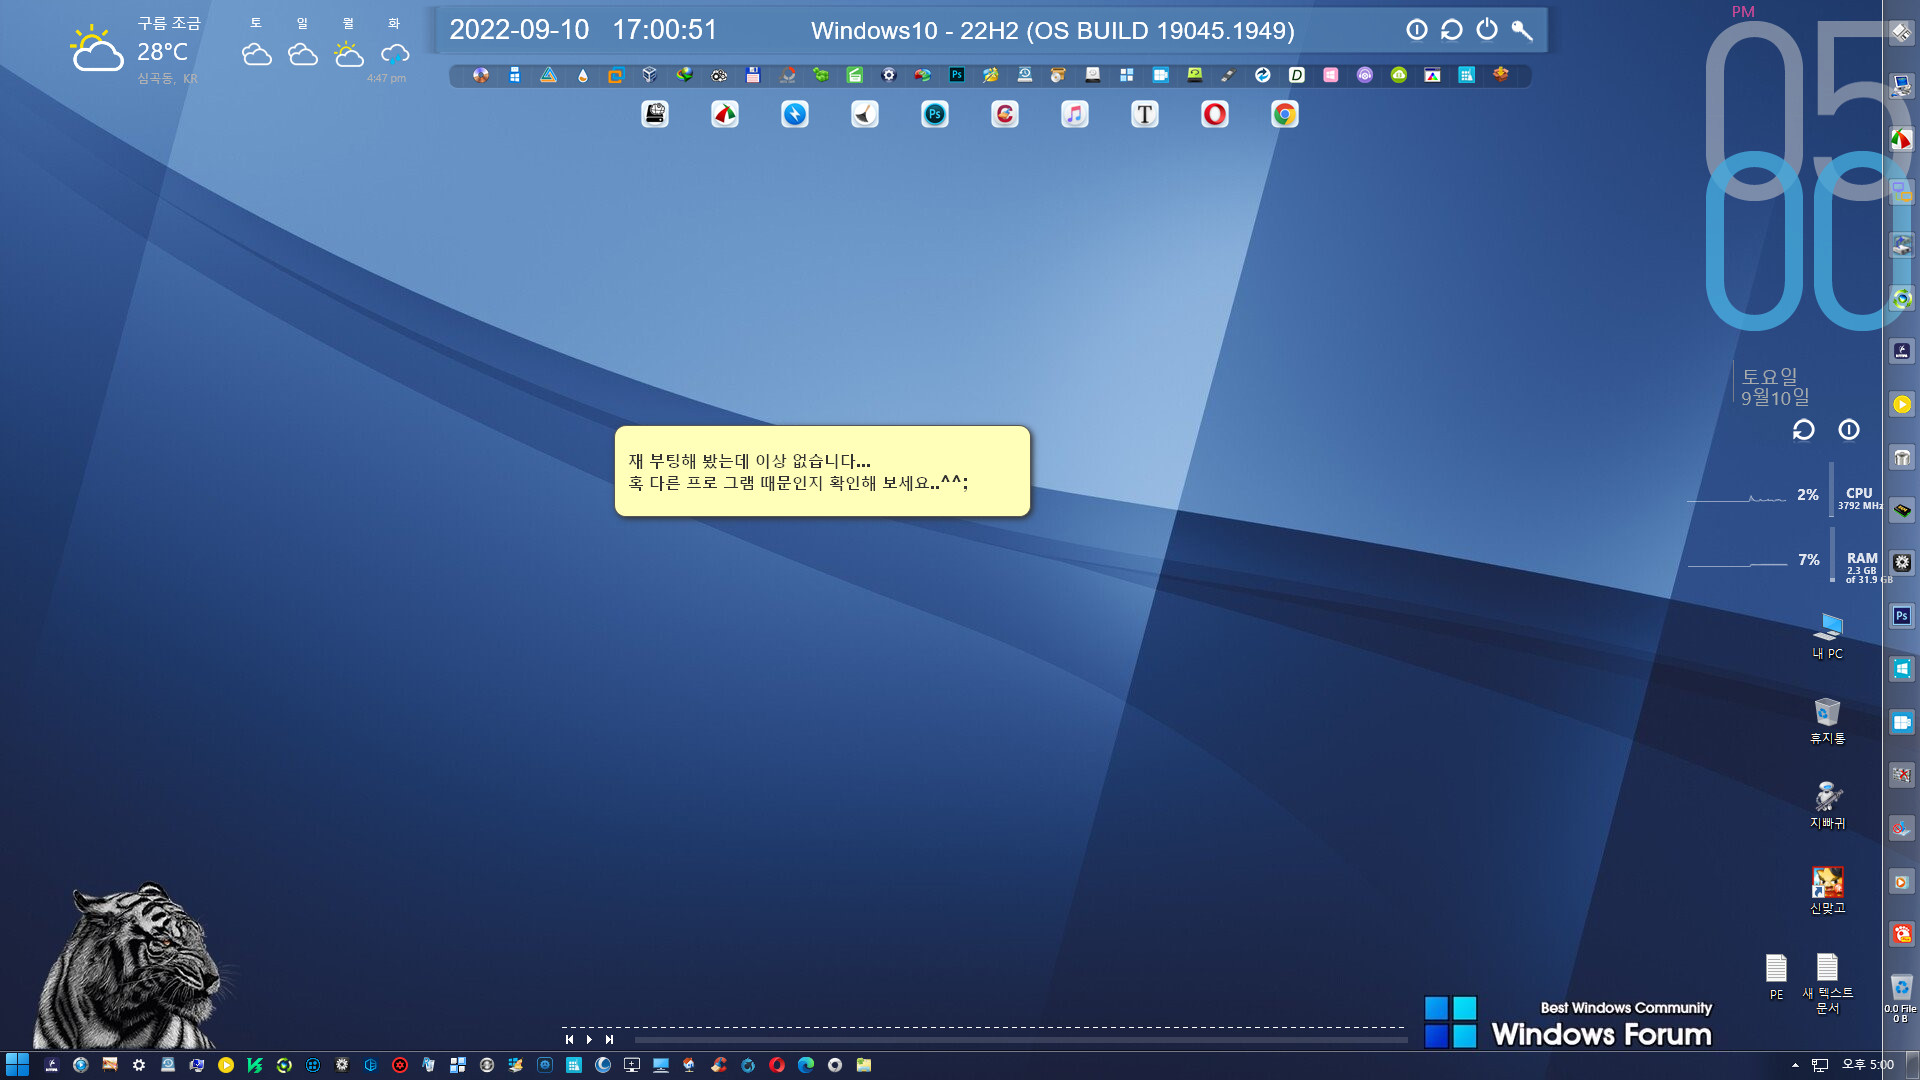Open the 내 PC desktop icon
The image size is (1920, 1080).
(x=1828, y=636)
